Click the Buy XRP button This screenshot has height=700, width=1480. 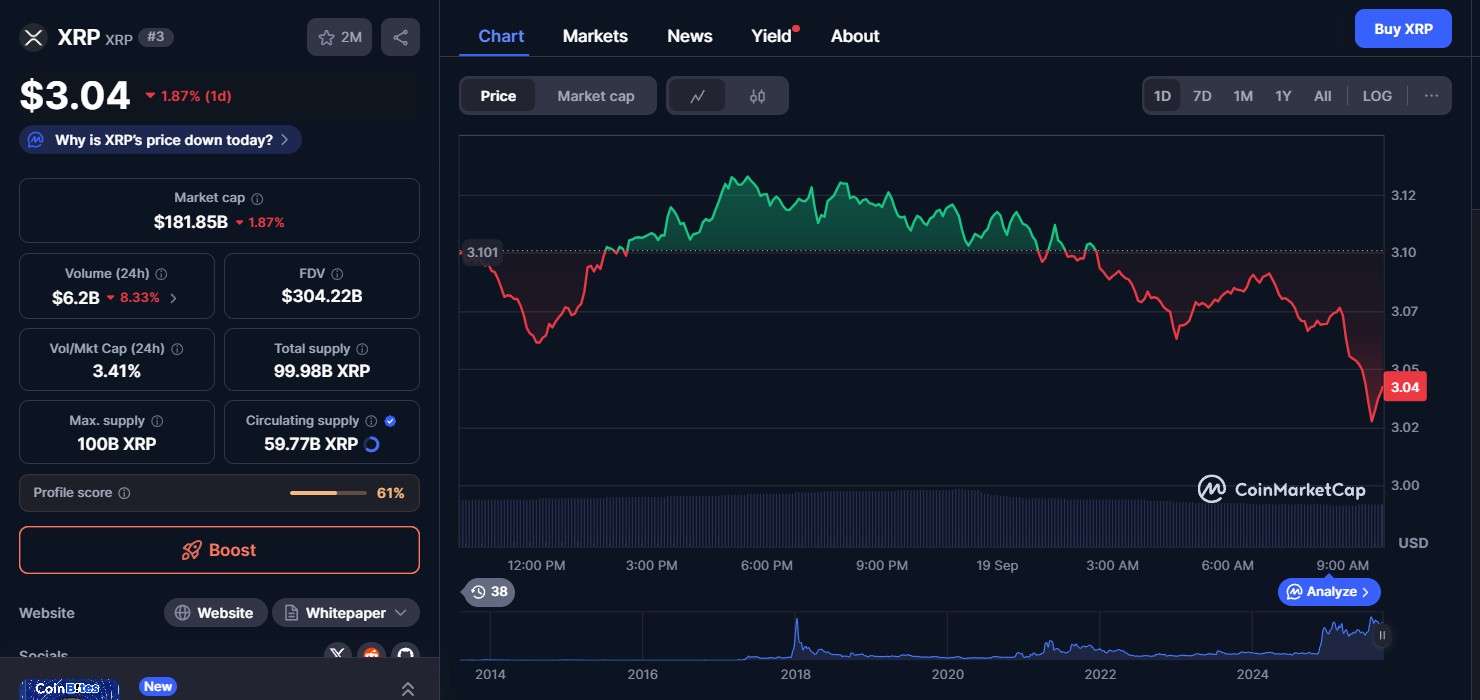(x=1402, y=29)
